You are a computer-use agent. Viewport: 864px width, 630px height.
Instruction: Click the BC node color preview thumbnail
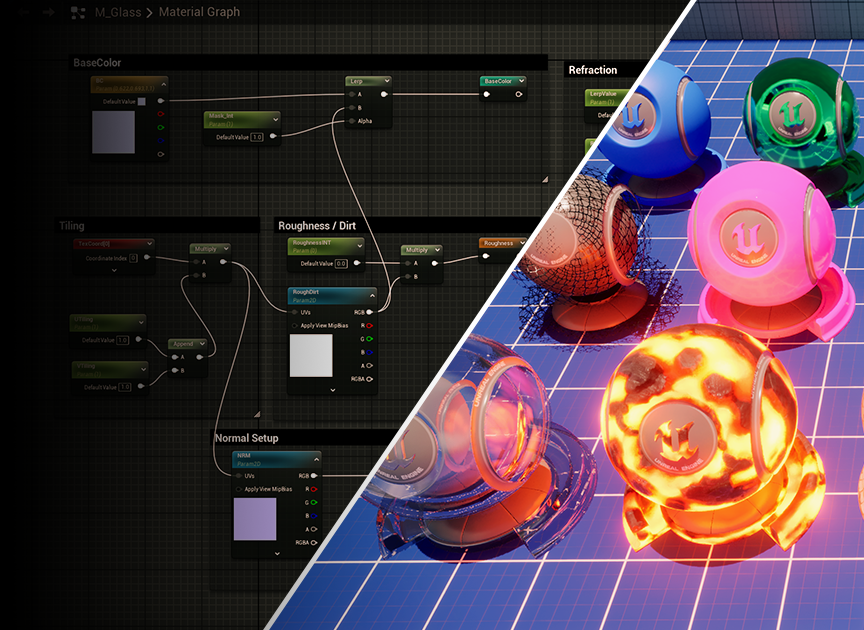(x=114, y=132)
